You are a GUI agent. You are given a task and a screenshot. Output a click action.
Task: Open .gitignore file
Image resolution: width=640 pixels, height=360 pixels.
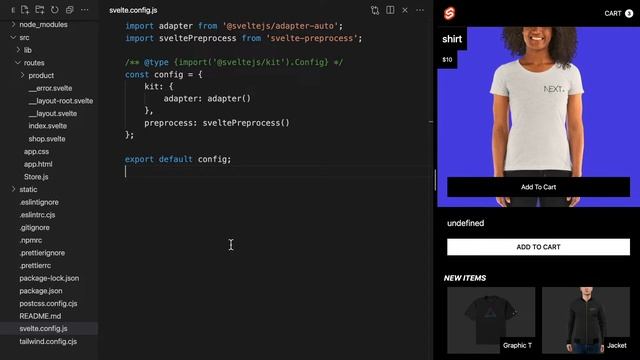tap(34, 227)
